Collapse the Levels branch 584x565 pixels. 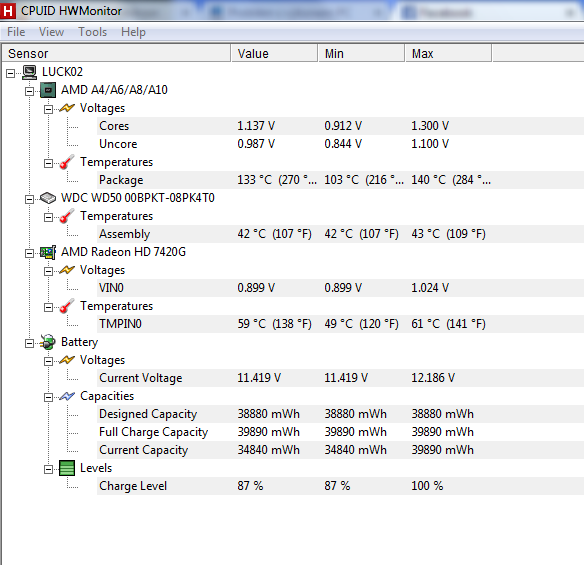click(x=48, y=469)
